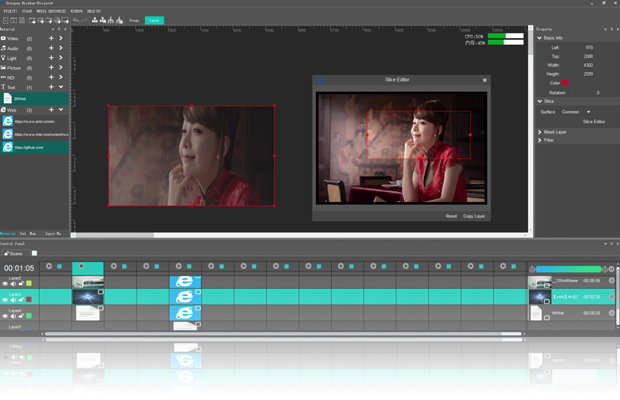This screenshot has width=620, height=400.
Task: Click the first align-layers toolbar icon
Action: pyautogui.click(x=95, y=20)
